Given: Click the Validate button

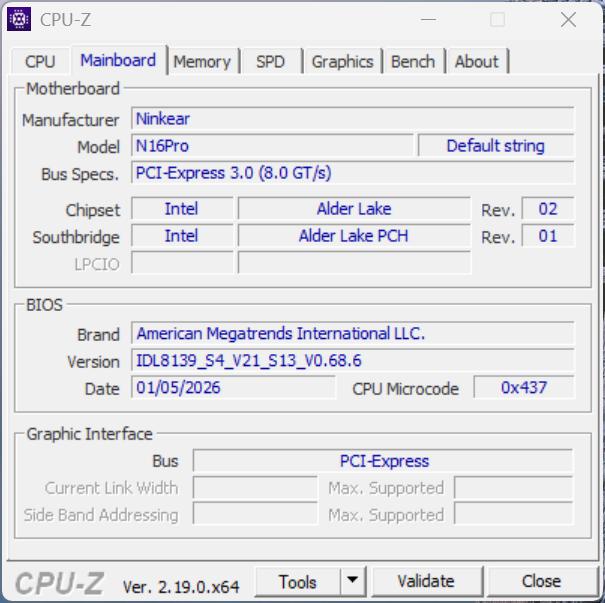Looking at the screenshot, I should tap(426, 582).
